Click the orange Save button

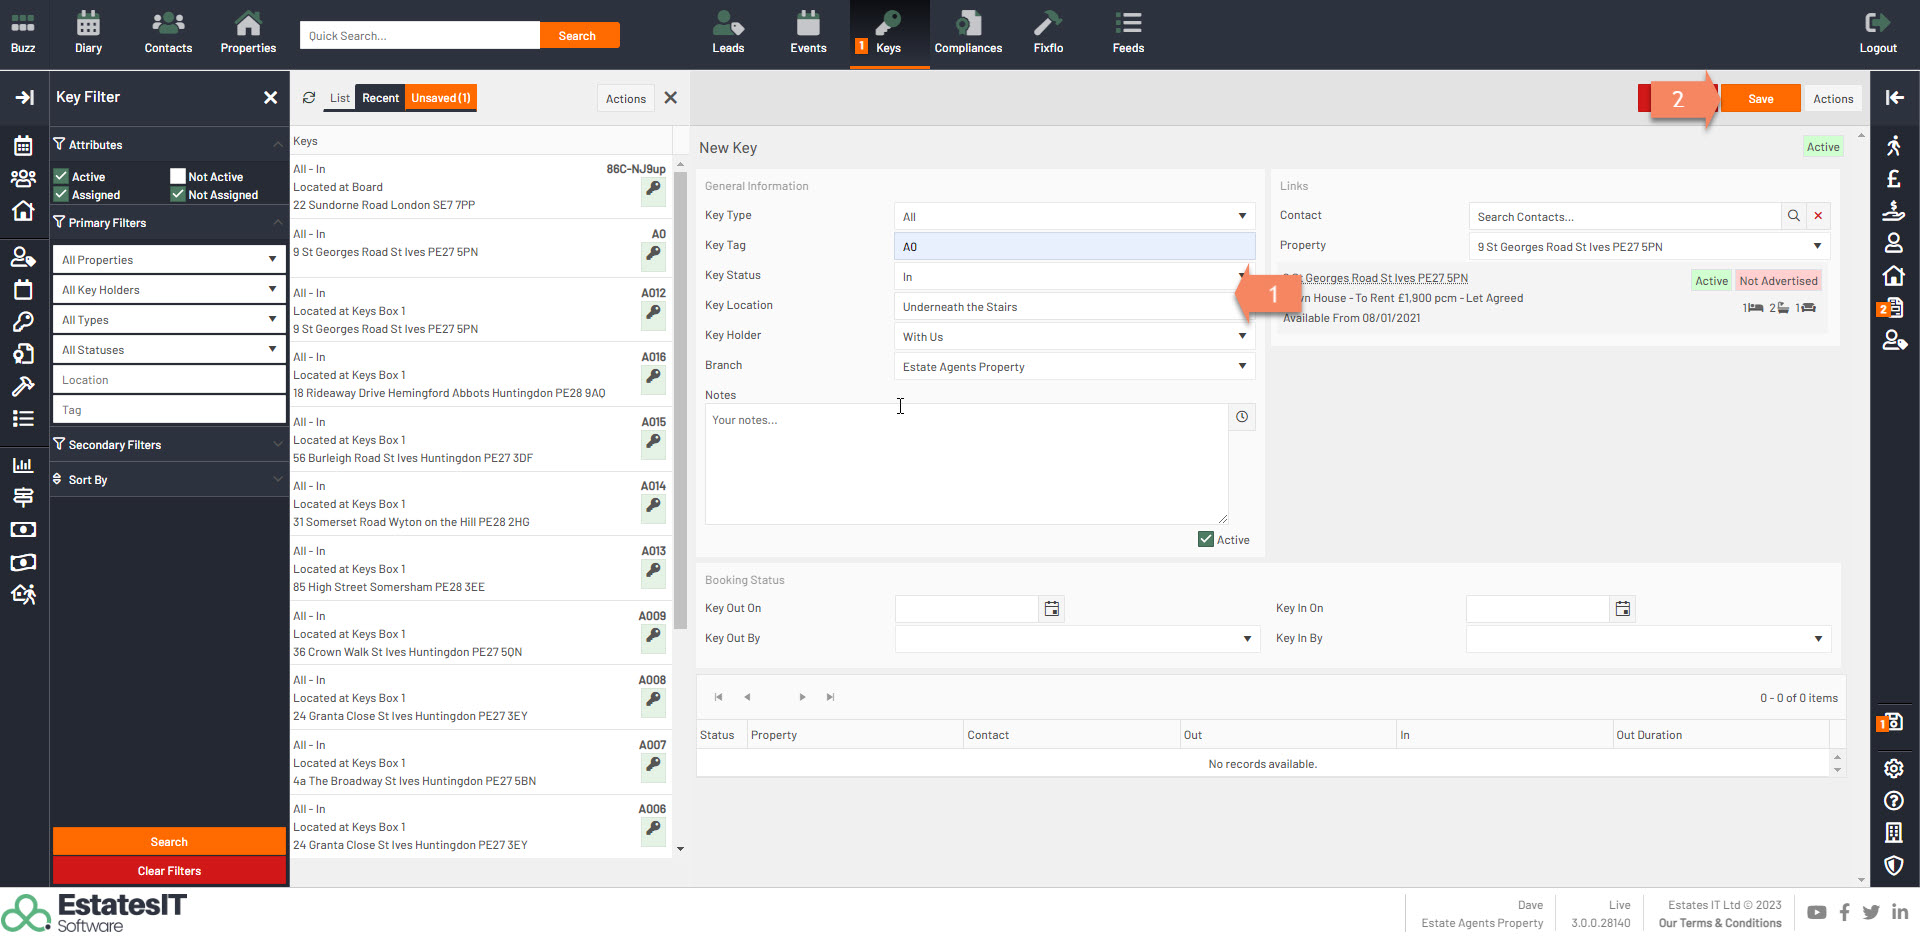1760,99
